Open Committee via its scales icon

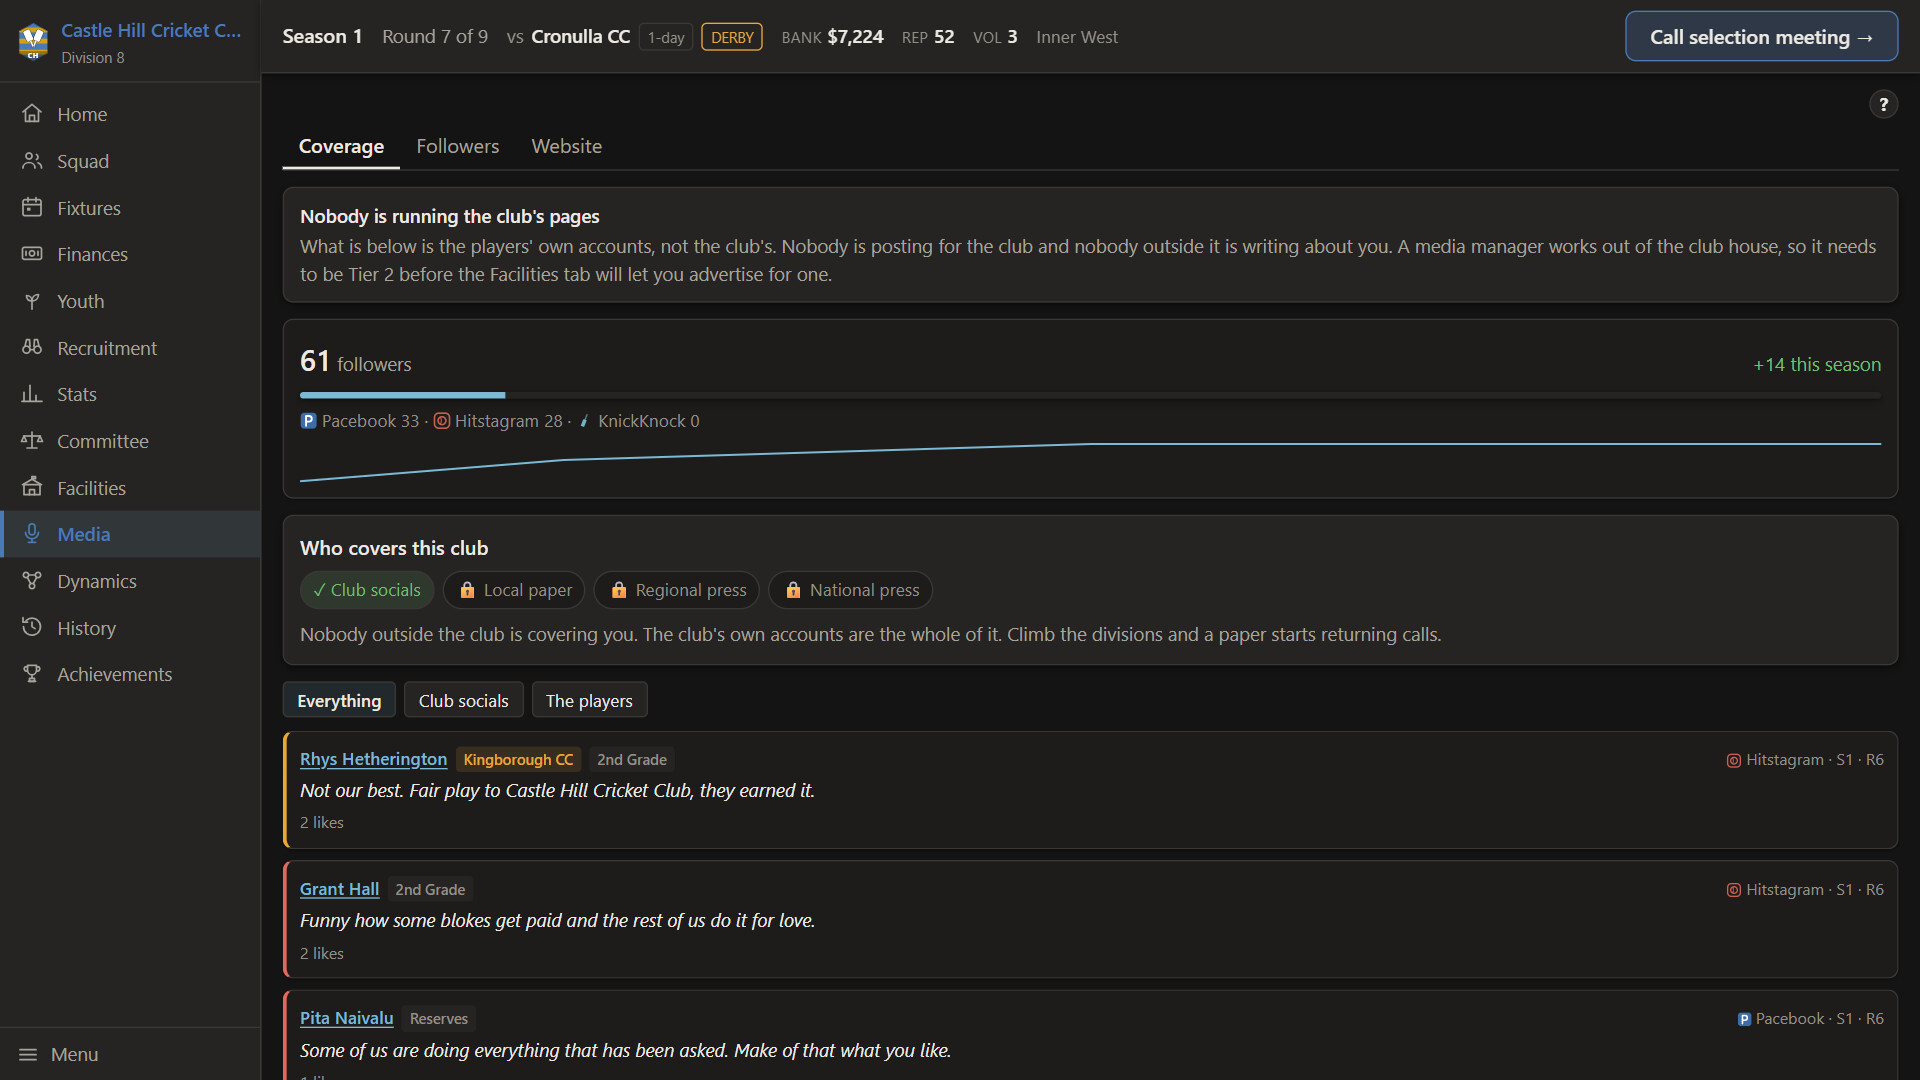32,441
